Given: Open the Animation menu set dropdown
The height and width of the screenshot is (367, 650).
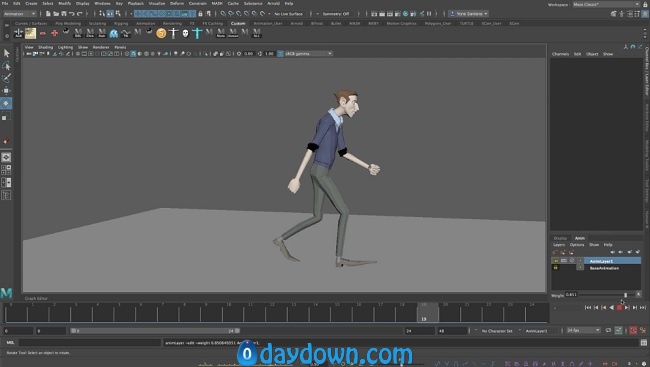Looking at the screenshot, I should [19, 14].
